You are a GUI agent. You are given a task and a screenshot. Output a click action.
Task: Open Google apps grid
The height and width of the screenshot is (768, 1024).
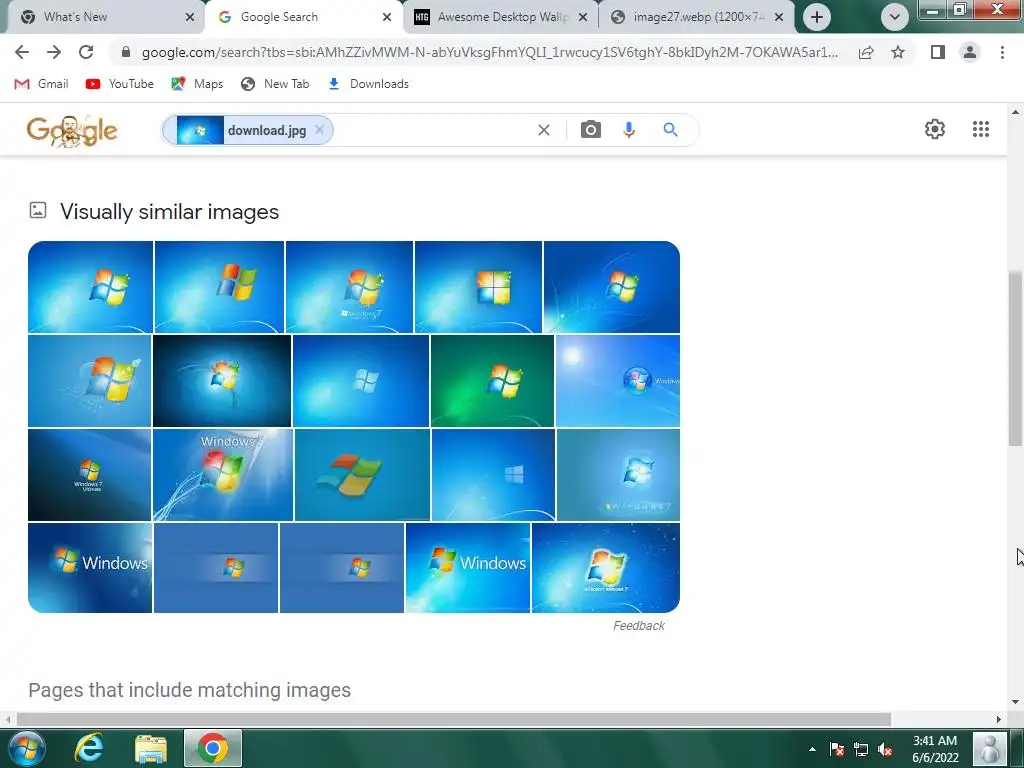tap(980, 129)
